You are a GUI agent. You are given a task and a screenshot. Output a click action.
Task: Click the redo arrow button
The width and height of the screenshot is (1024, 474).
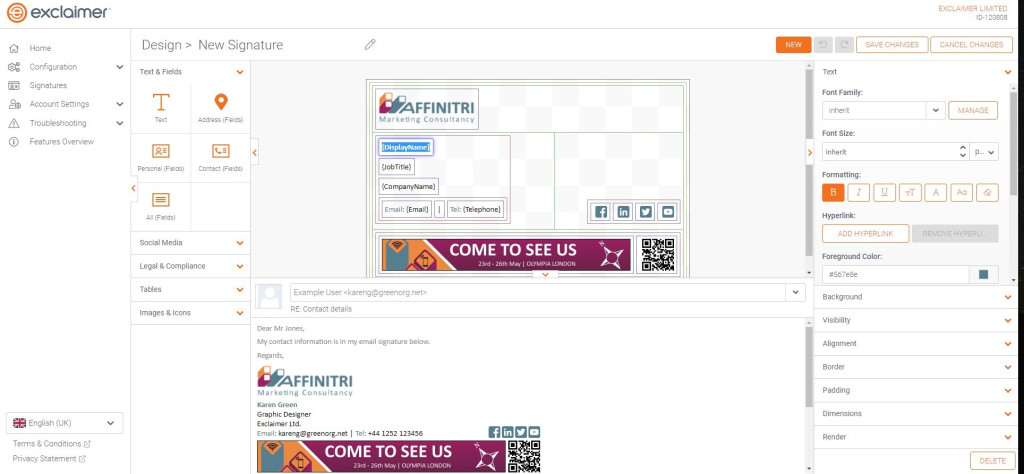coord(844,44)
